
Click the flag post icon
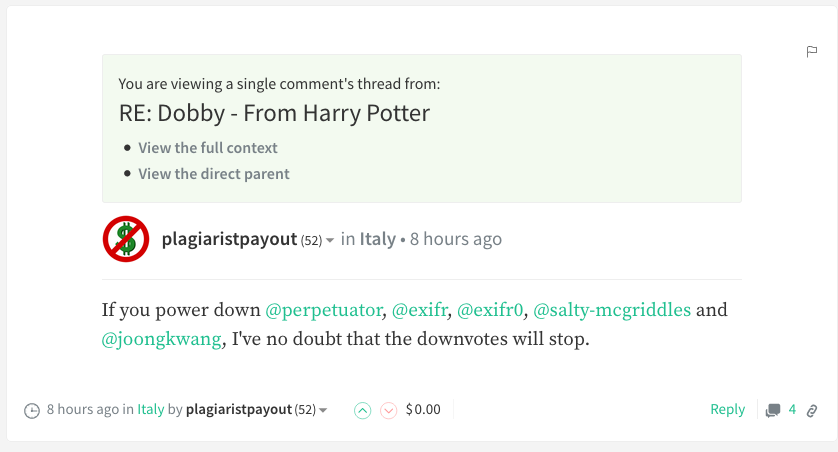(812, 51)
